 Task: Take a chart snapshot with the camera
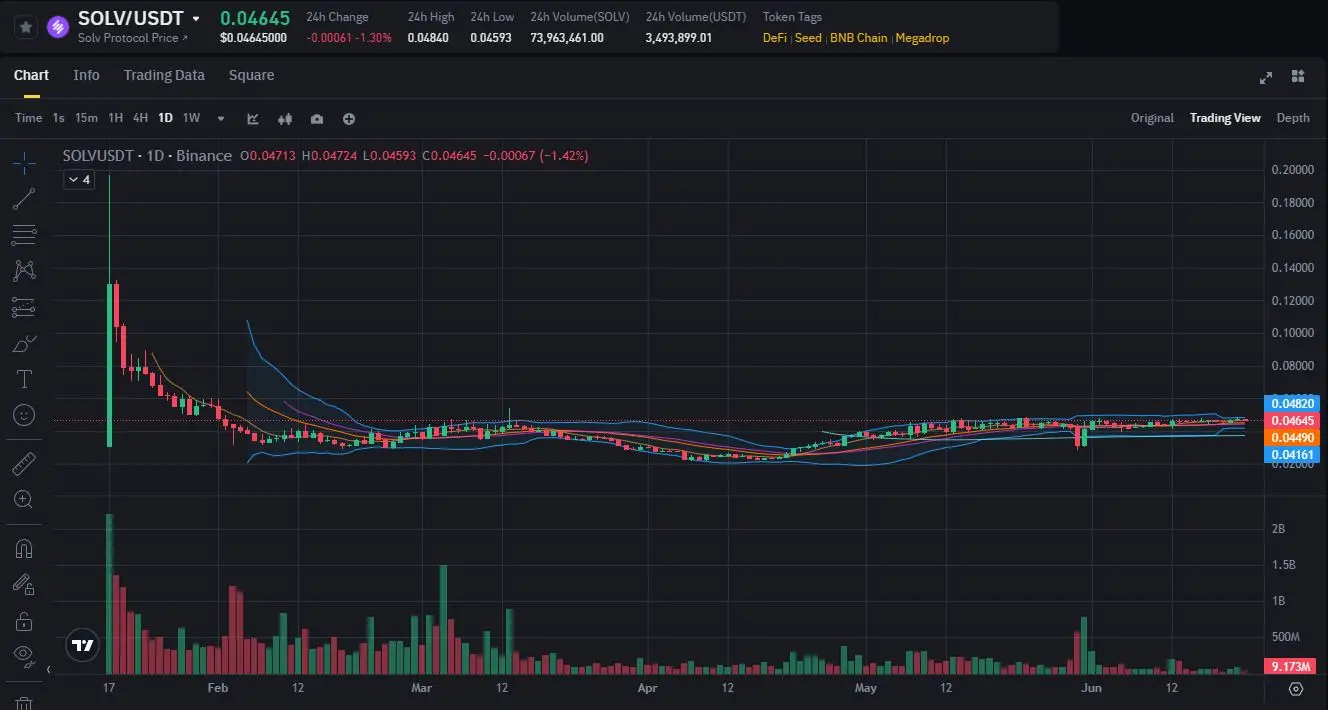(317, 118)
